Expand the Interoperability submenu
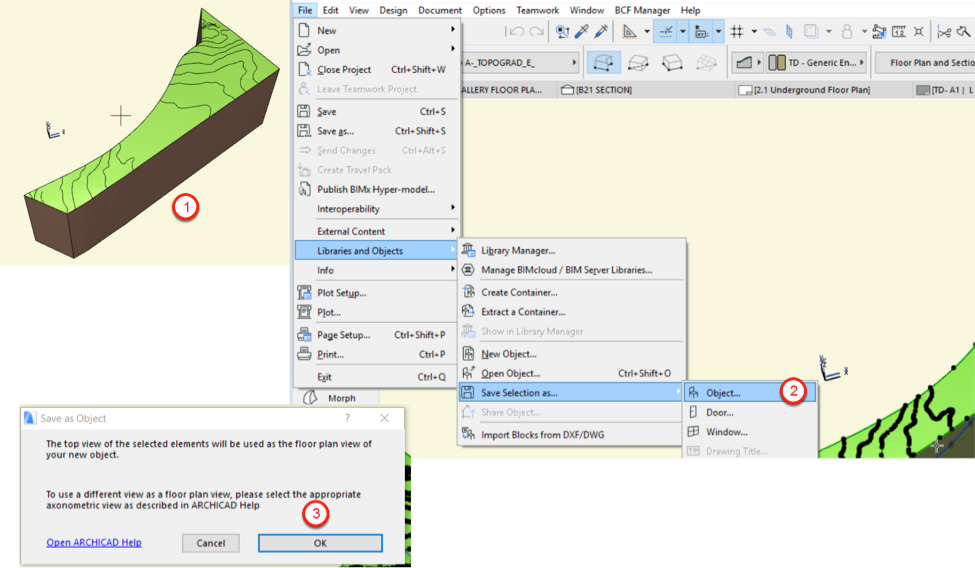Image resolution: width=975 pixels, height=568 pixels. pyautogui.click(x=377, y=208)
